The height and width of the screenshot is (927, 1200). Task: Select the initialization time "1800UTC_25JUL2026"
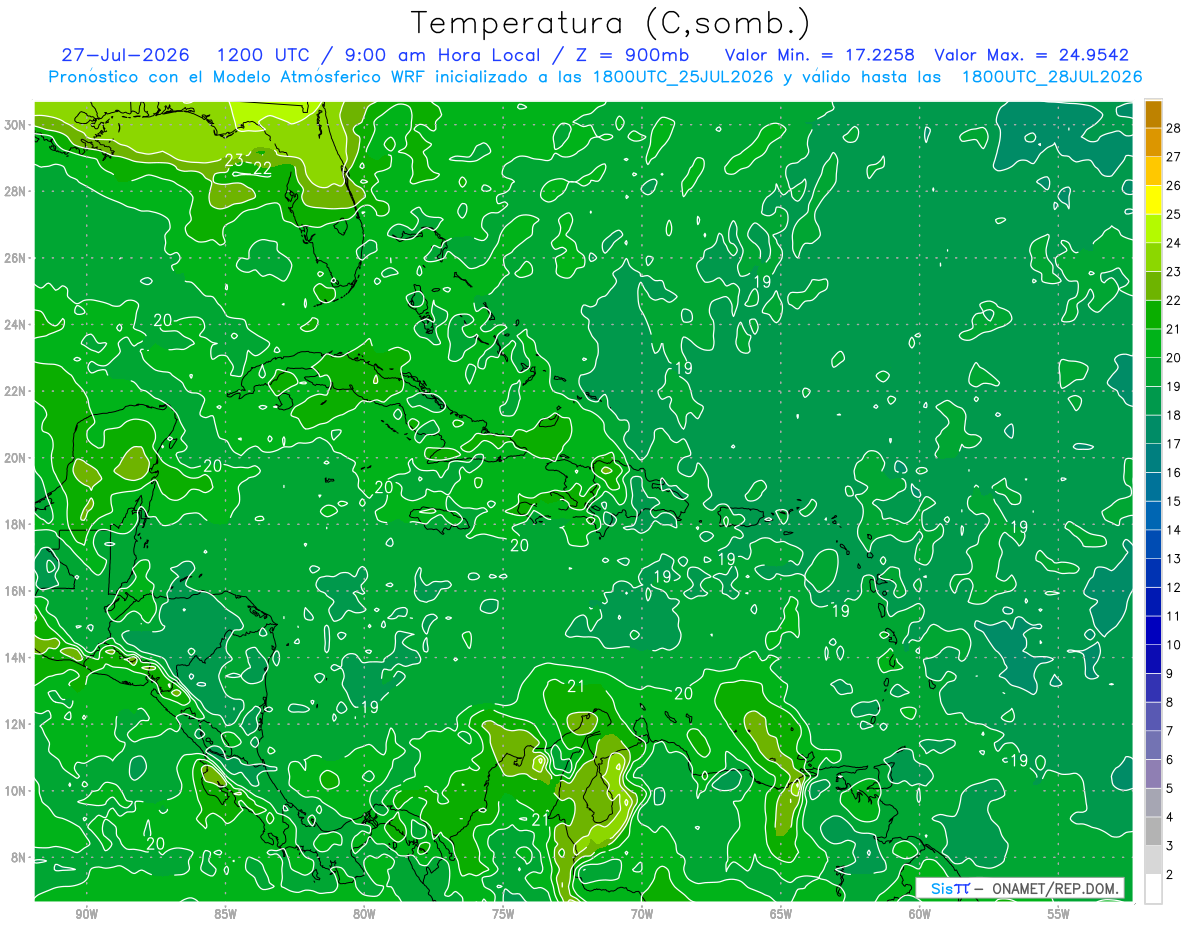(x=684, y=77)
